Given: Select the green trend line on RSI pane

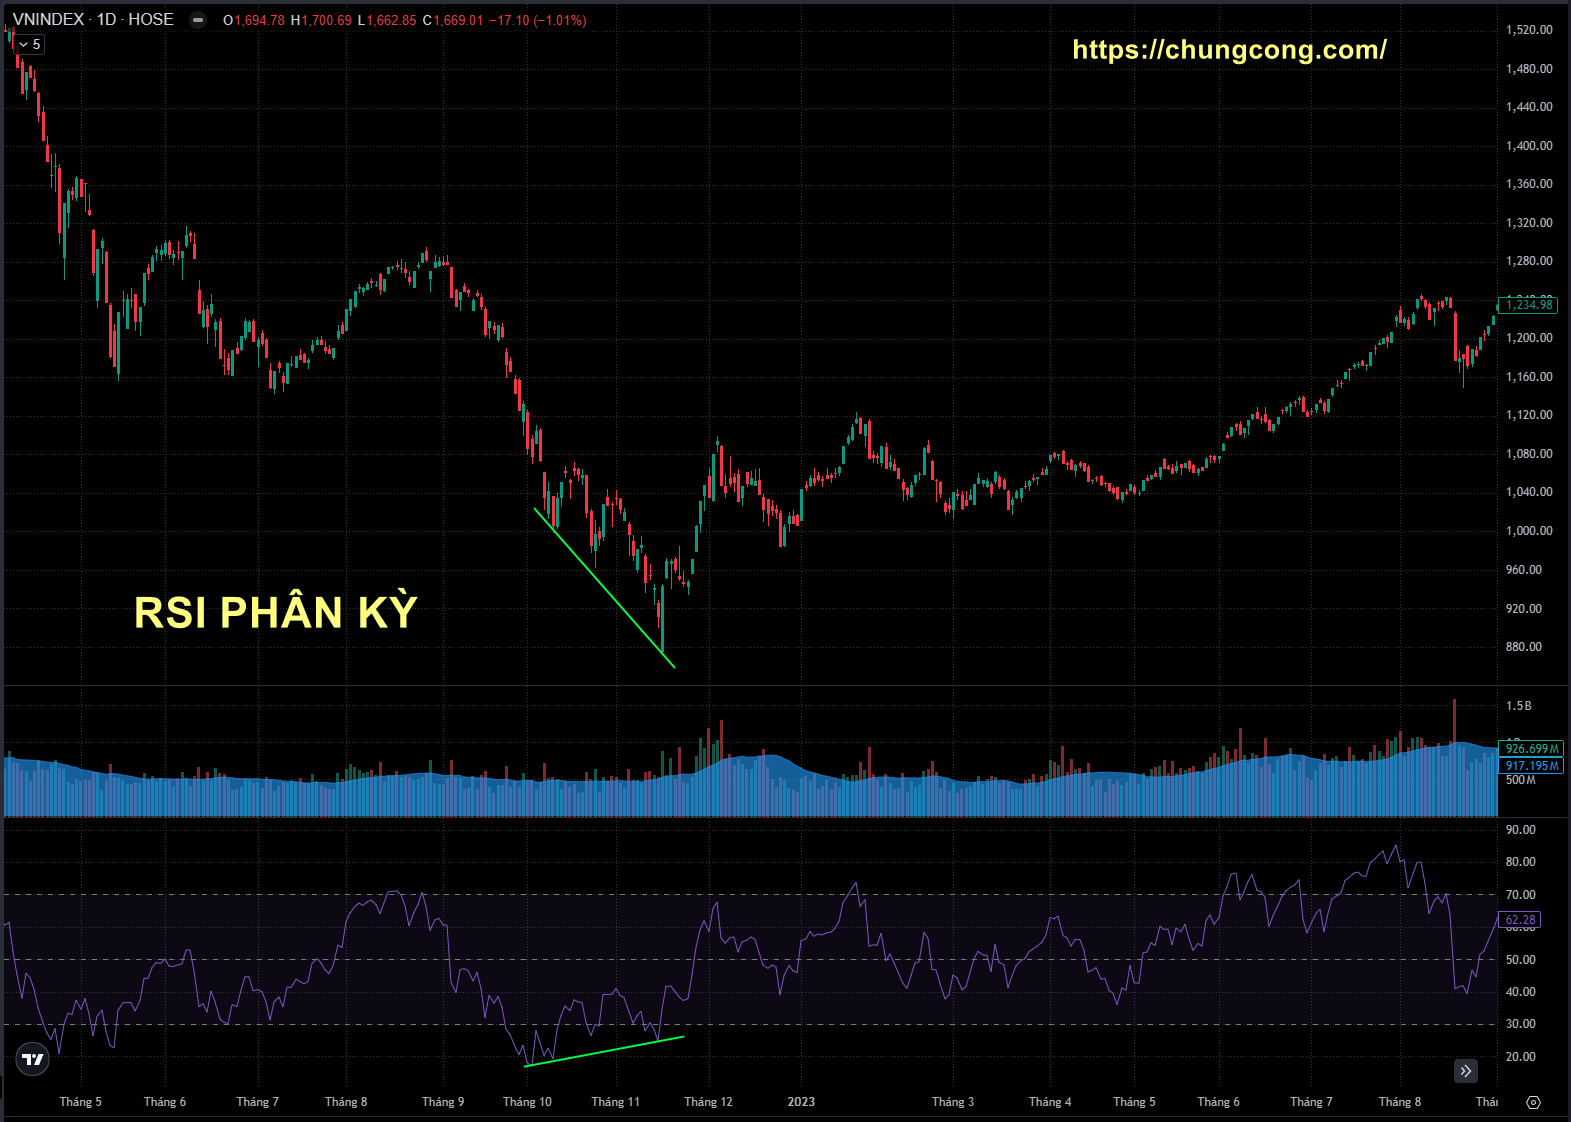Looking at the screenshot, I should (604, 1051).
